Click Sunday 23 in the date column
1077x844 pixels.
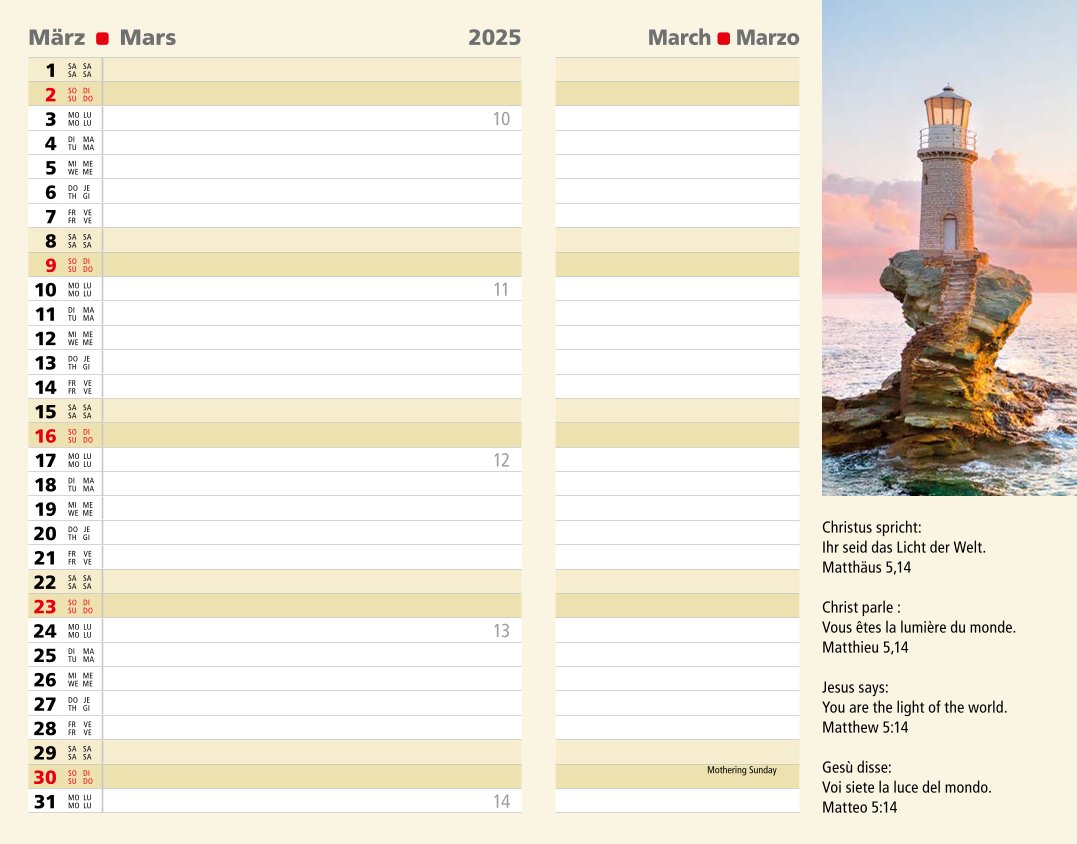point(46,606)
